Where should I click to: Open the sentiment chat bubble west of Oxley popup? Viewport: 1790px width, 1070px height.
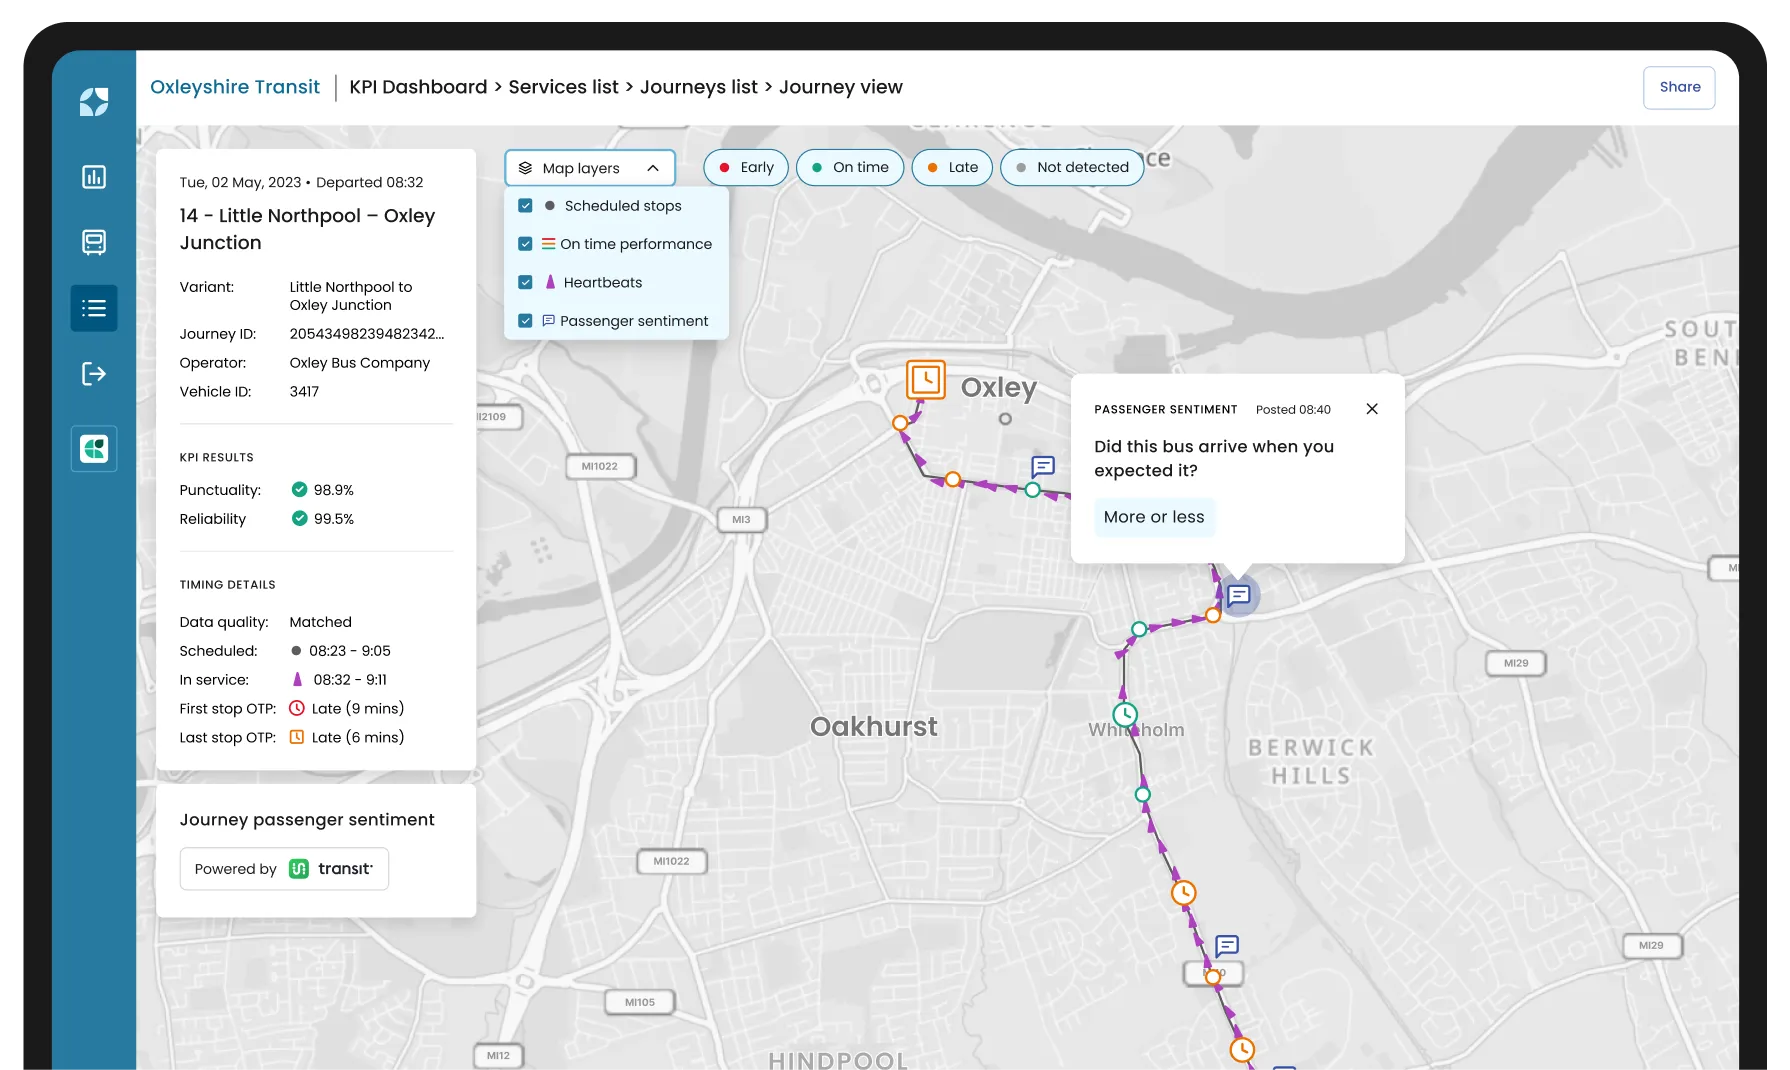tap(1043, 466)
